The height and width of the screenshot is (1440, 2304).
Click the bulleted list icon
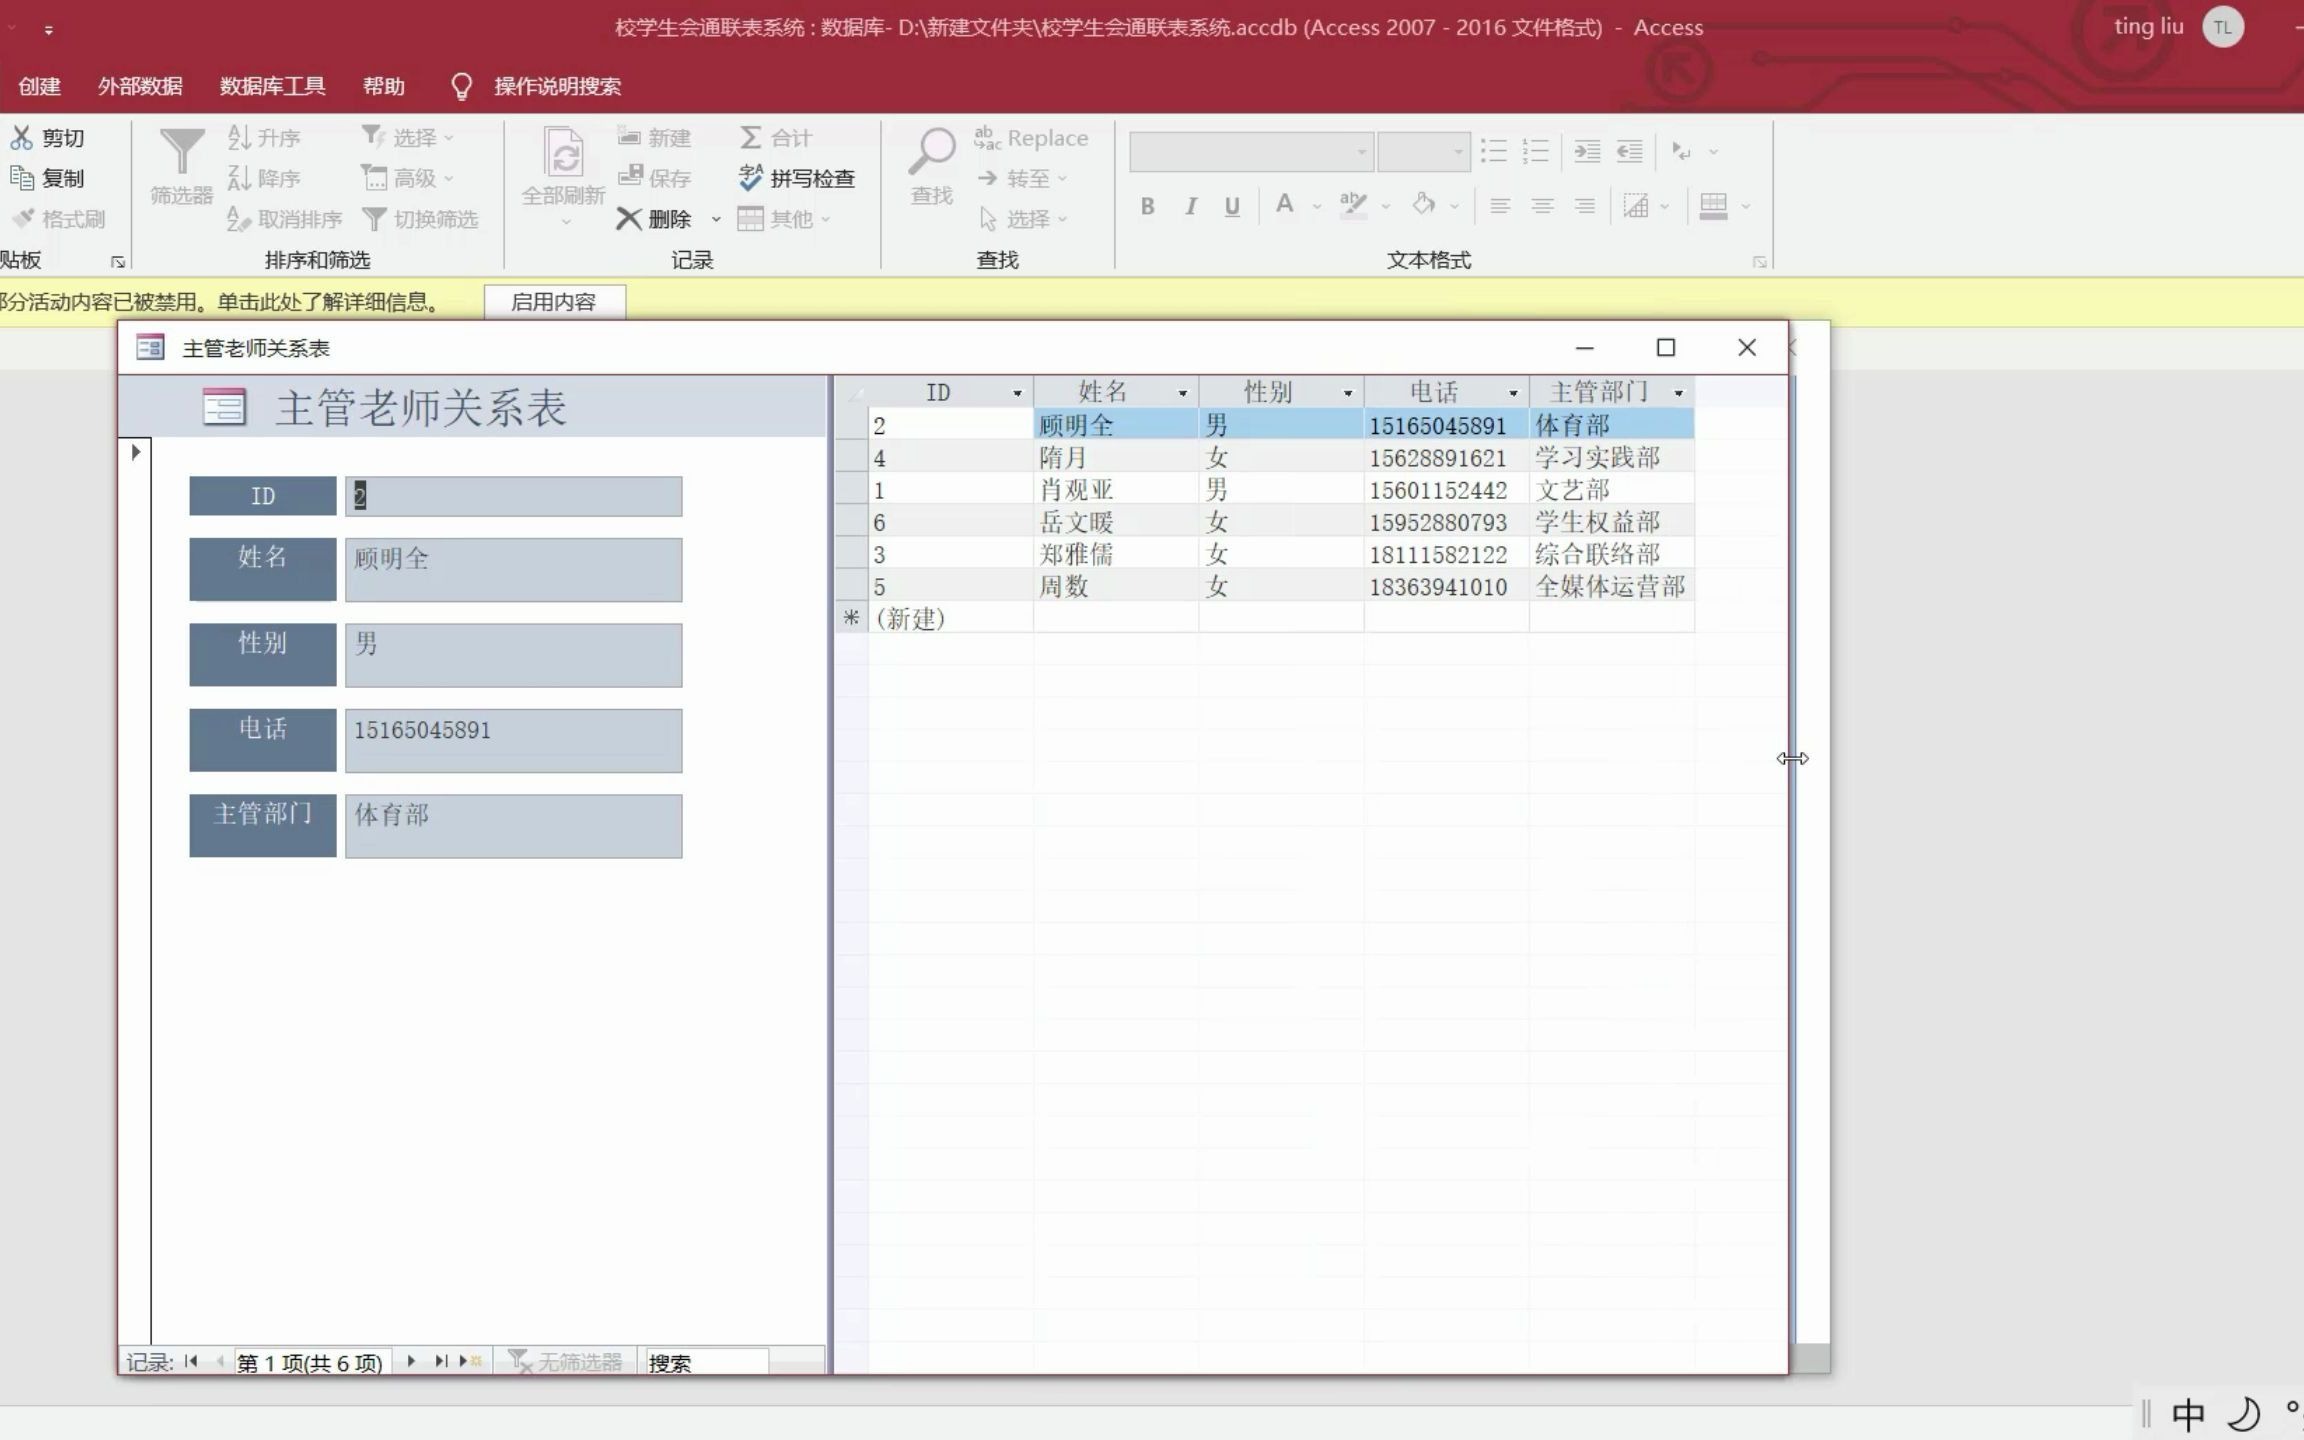click(x=1494, y=151)
